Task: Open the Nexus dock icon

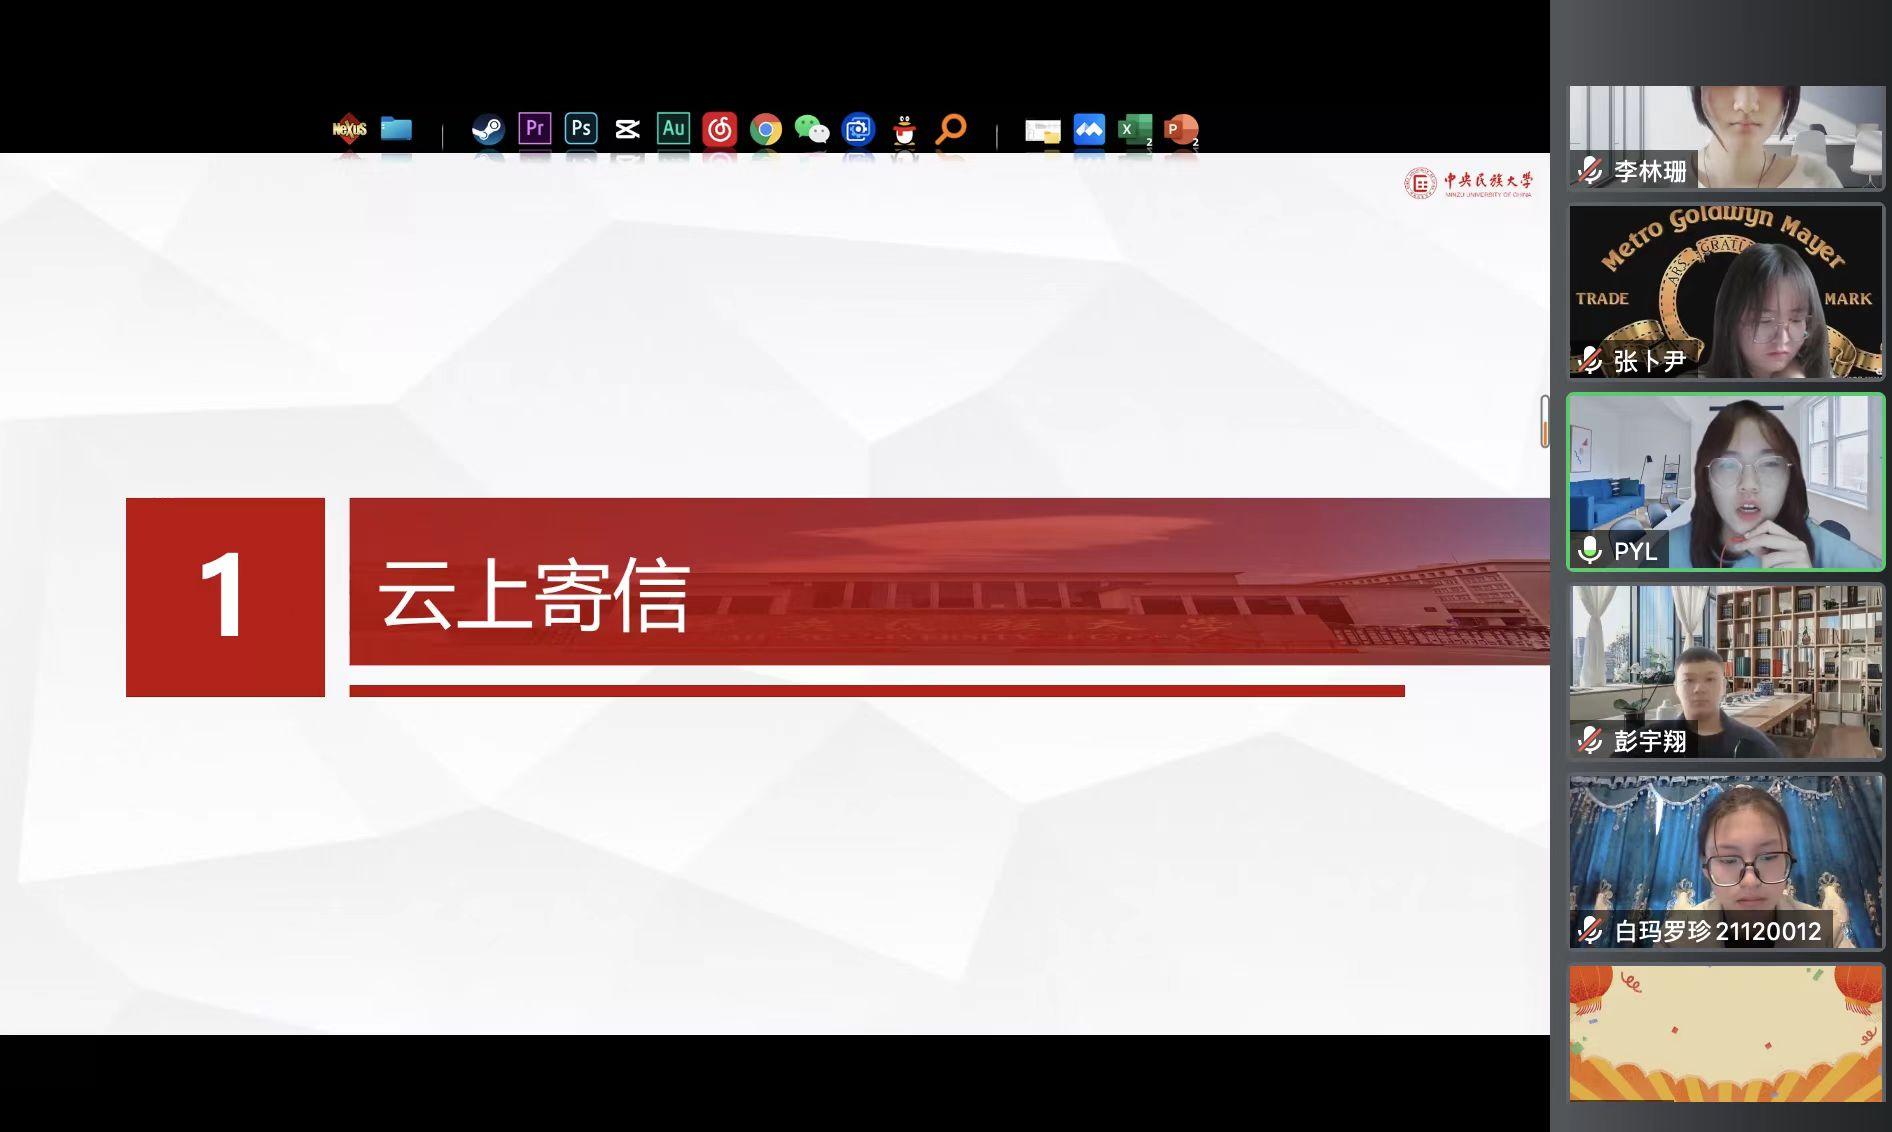Action: 349,129
